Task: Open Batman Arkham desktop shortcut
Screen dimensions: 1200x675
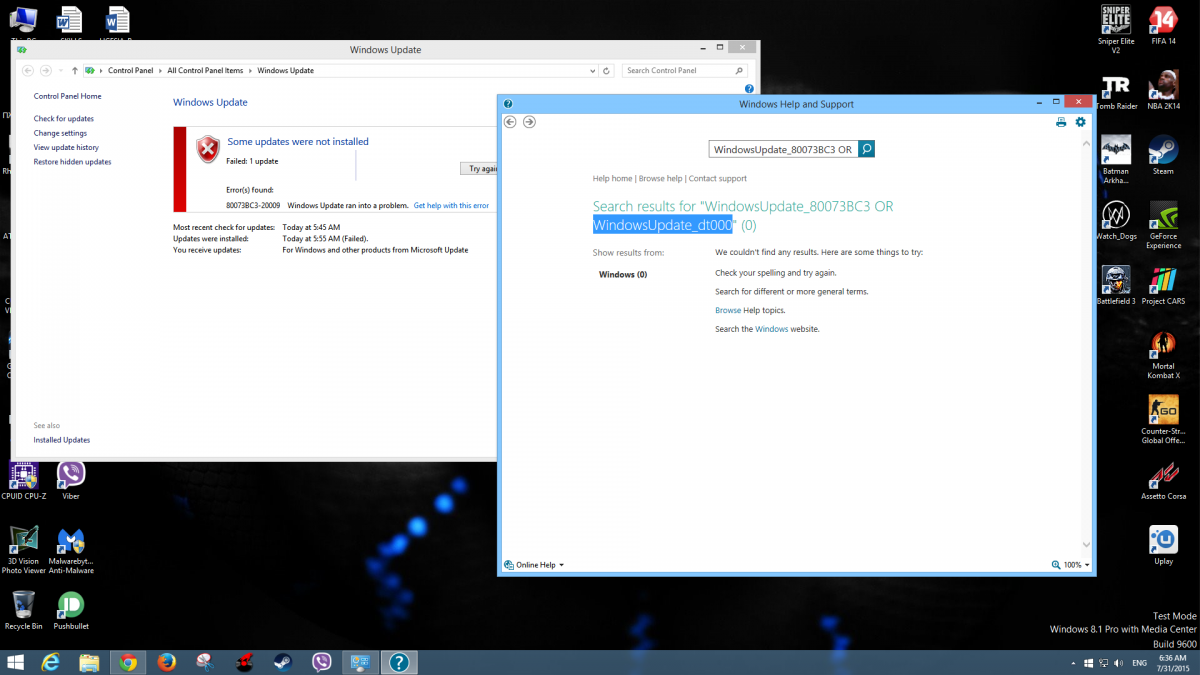Action: point(1115,160)
